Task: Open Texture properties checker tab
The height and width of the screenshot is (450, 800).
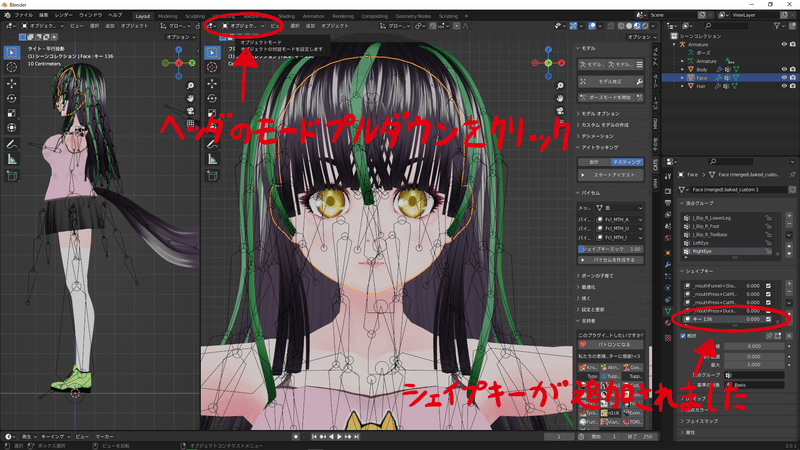Action: (668, 338)
